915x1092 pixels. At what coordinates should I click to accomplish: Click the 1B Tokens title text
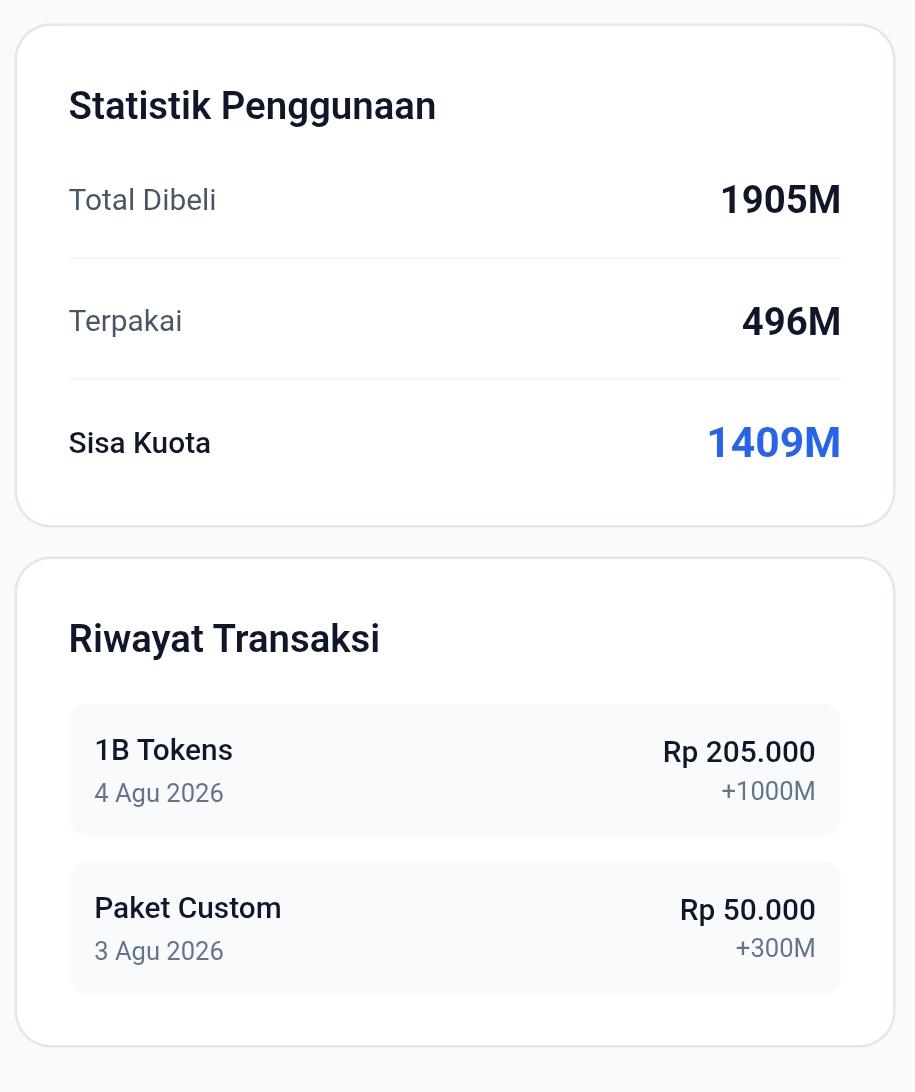click(x=164, y=750)
